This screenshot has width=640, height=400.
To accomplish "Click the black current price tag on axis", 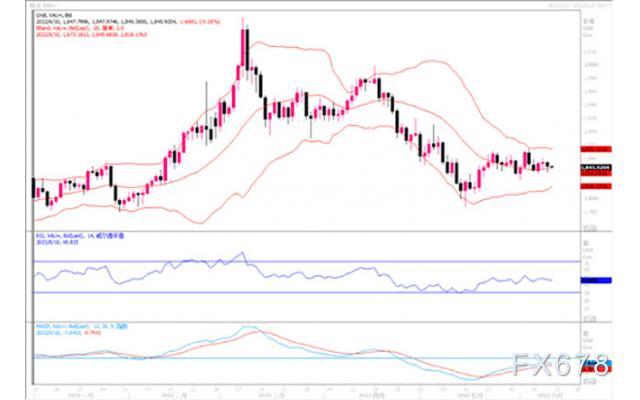I will tap(596, 168).
